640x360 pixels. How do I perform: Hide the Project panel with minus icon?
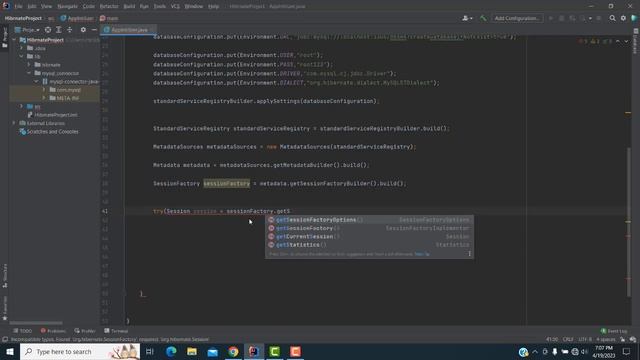pos(94,30)
